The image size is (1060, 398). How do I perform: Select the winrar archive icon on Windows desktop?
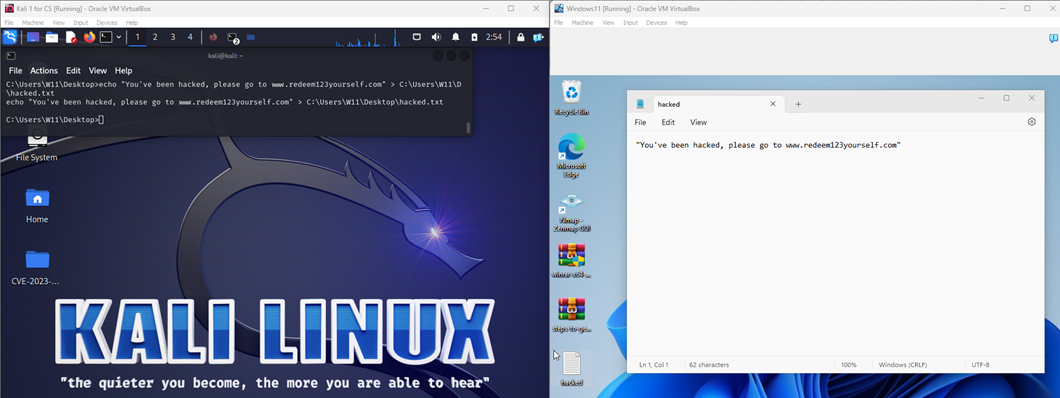pos(572,261)
